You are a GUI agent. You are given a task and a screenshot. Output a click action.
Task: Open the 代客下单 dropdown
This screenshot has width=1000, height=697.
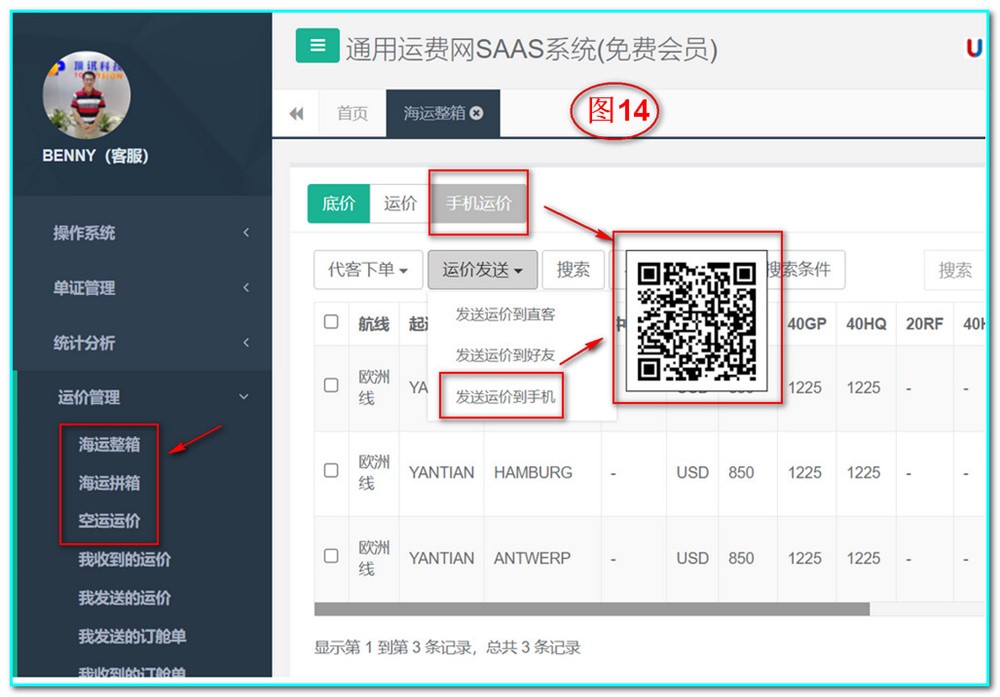367,270
